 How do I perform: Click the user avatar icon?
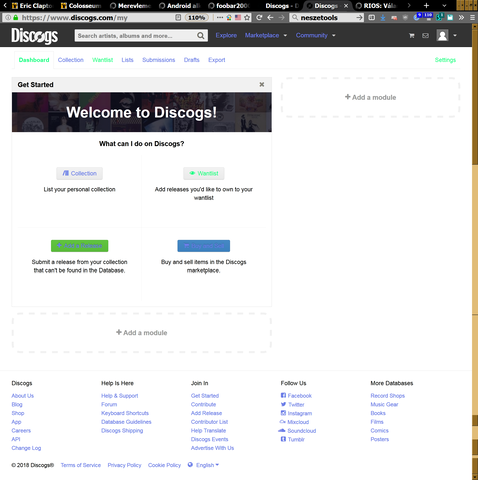point(442,35)
